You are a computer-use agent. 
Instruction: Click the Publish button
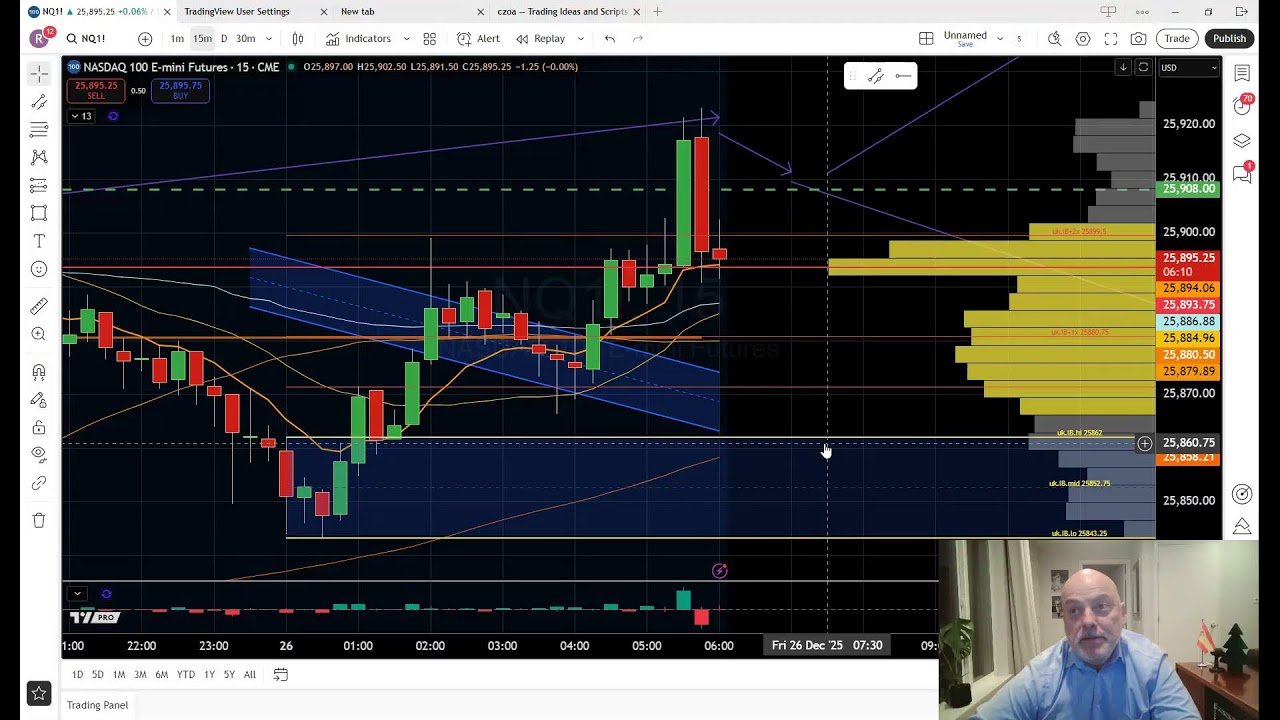click(x=1229, y=39)
